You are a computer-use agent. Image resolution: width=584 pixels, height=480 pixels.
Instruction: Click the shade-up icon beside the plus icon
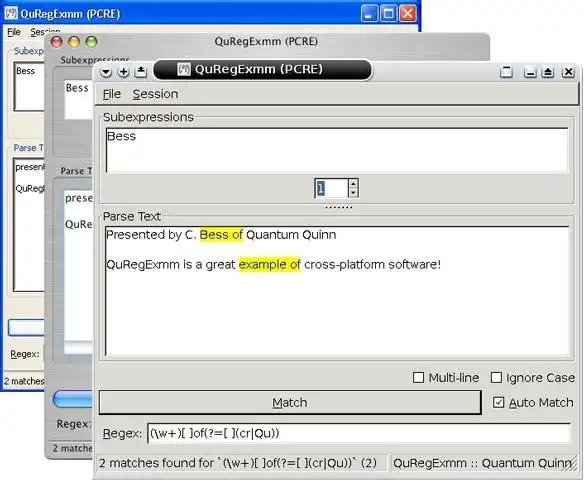[140, 71]
